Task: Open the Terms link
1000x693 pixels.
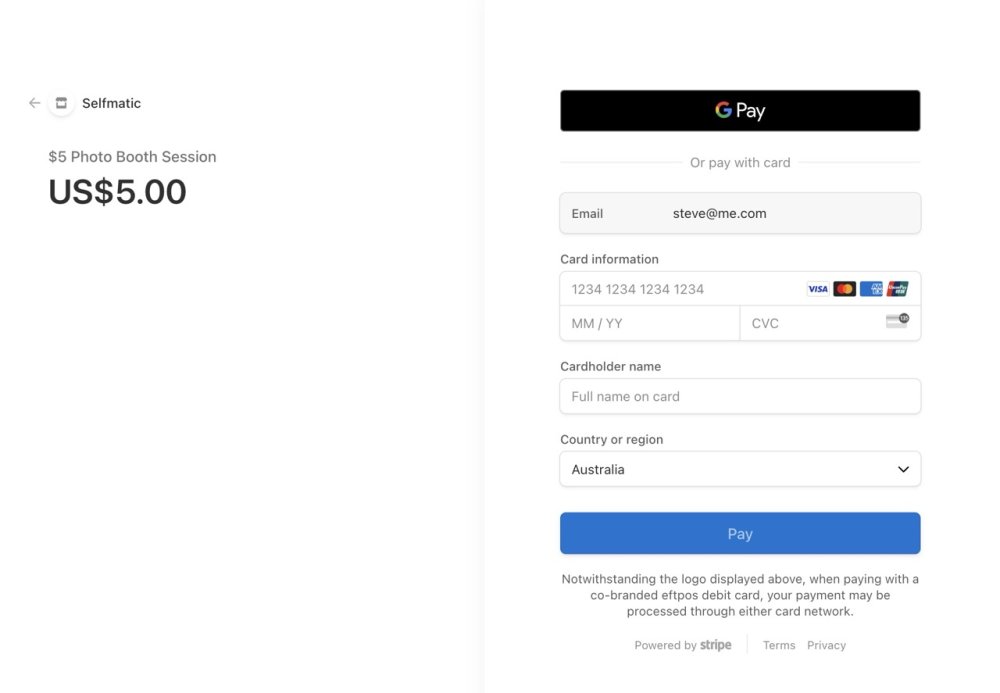Action: 779,645
